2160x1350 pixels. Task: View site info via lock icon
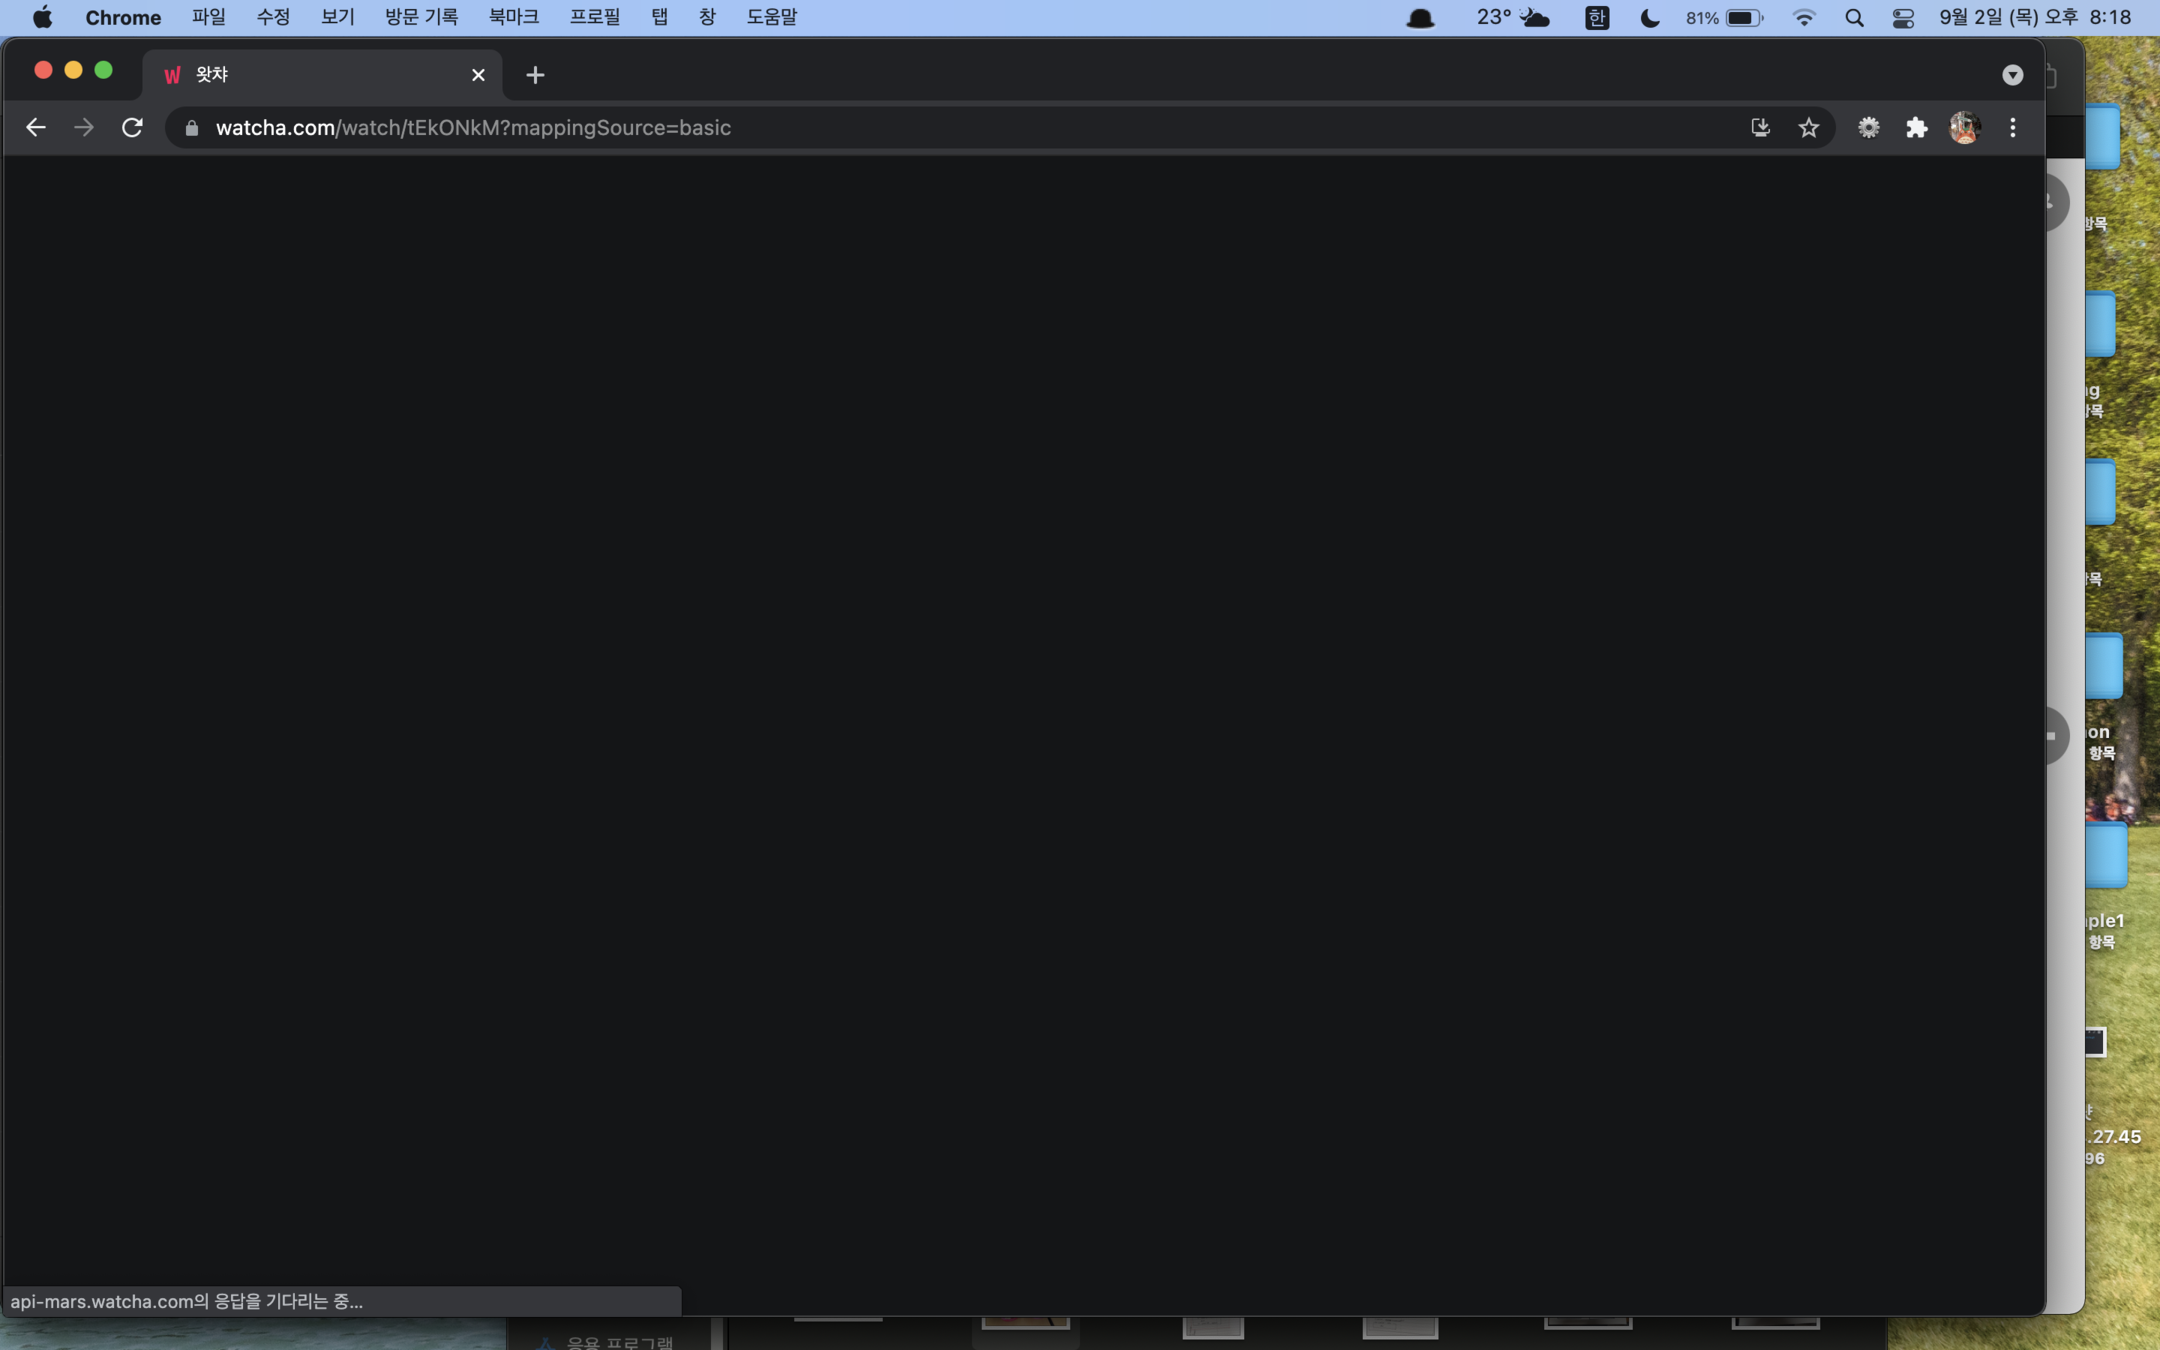(192, 128)
